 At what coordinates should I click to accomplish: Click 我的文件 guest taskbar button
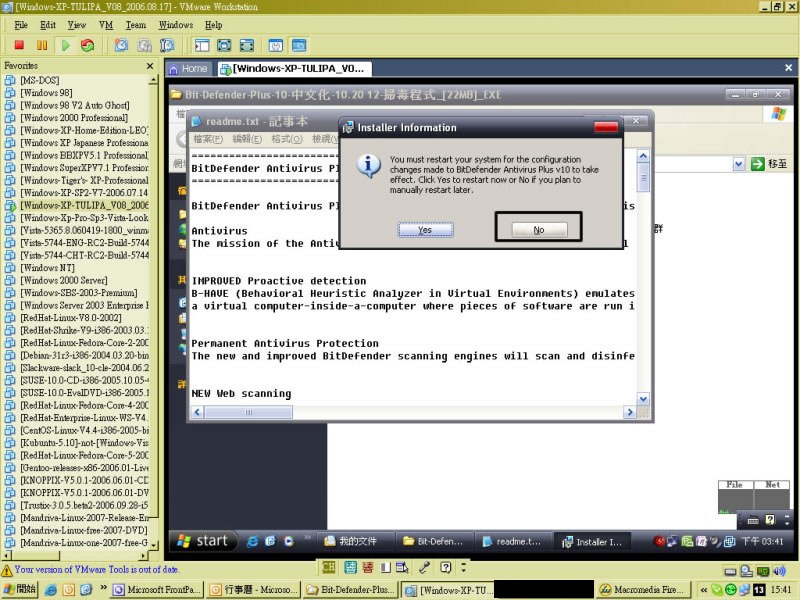click(356, 541)
